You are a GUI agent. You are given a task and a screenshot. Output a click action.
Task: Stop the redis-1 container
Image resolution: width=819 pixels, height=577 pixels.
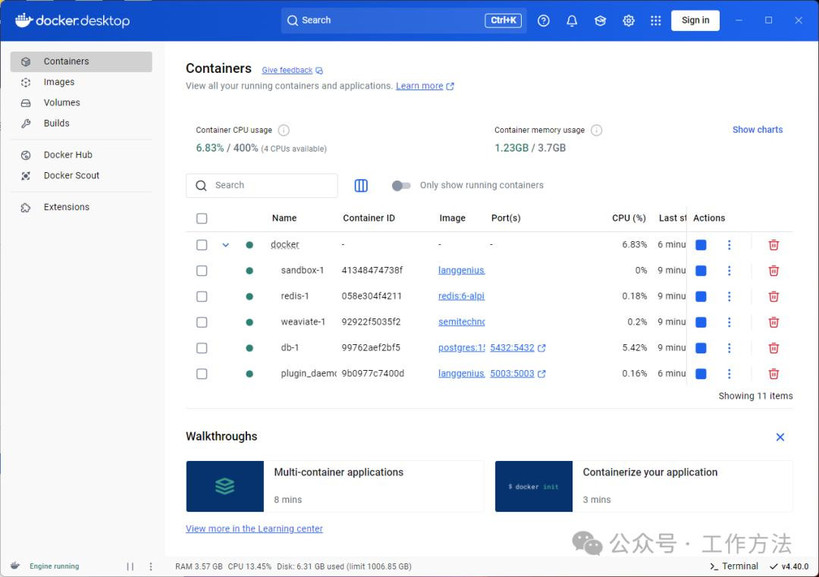pos(701,297)
